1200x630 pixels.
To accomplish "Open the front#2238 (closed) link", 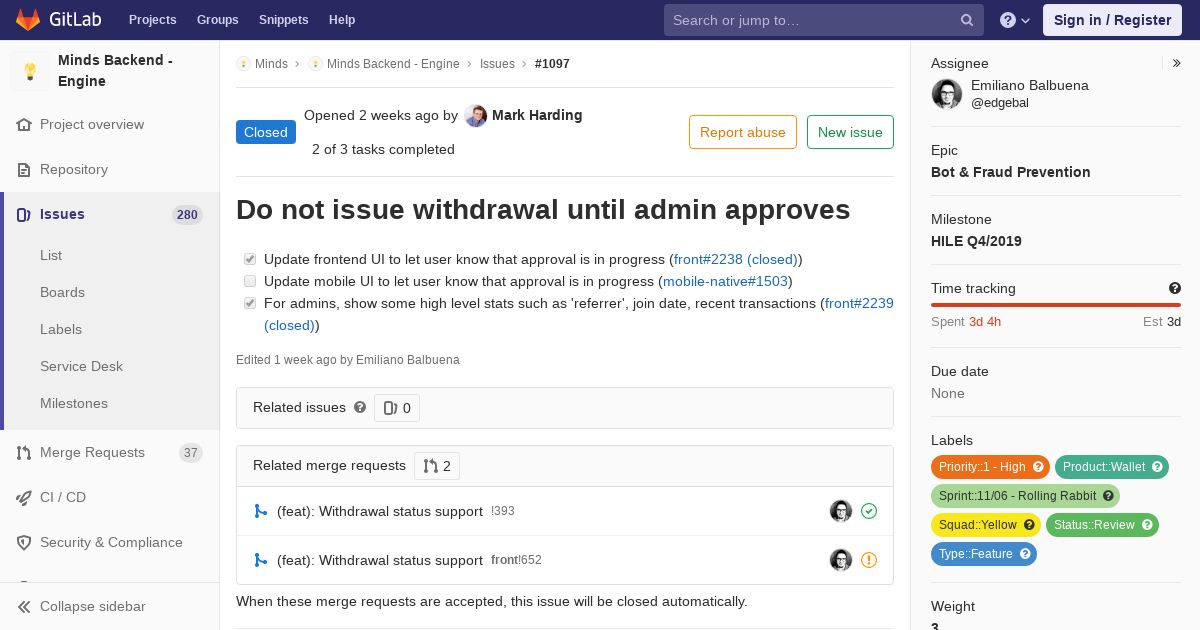I will (736, 259).
